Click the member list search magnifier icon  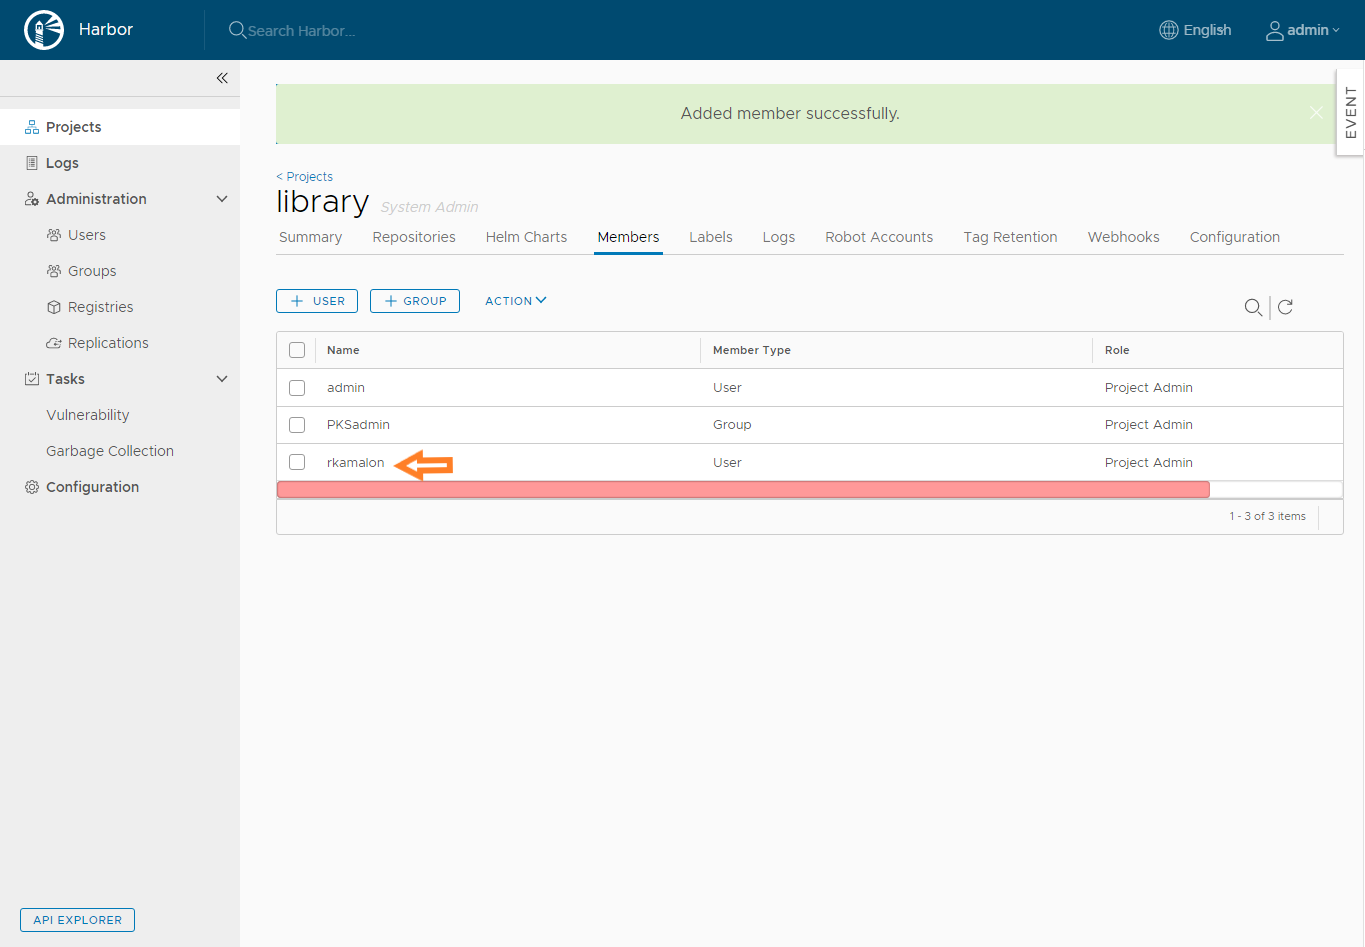(x=1252, y=307)
